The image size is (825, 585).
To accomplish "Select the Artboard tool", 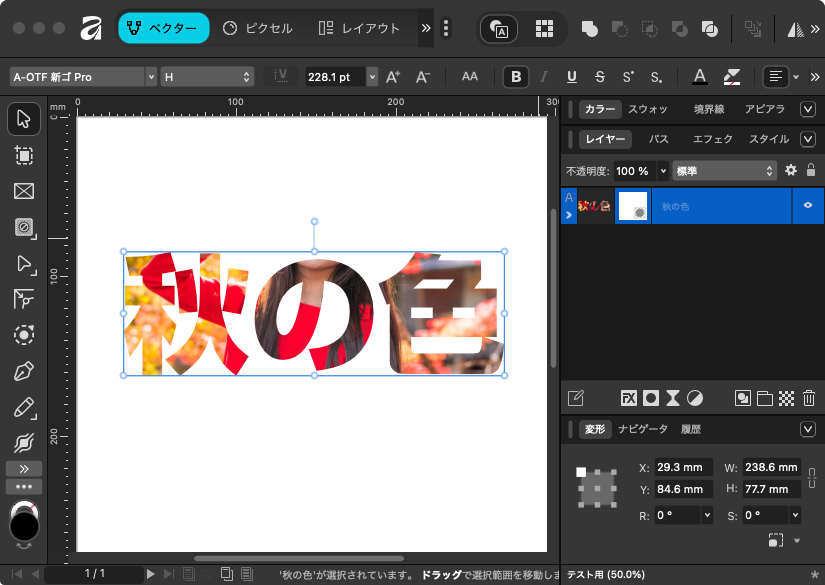I will click(x=24, y=156).
